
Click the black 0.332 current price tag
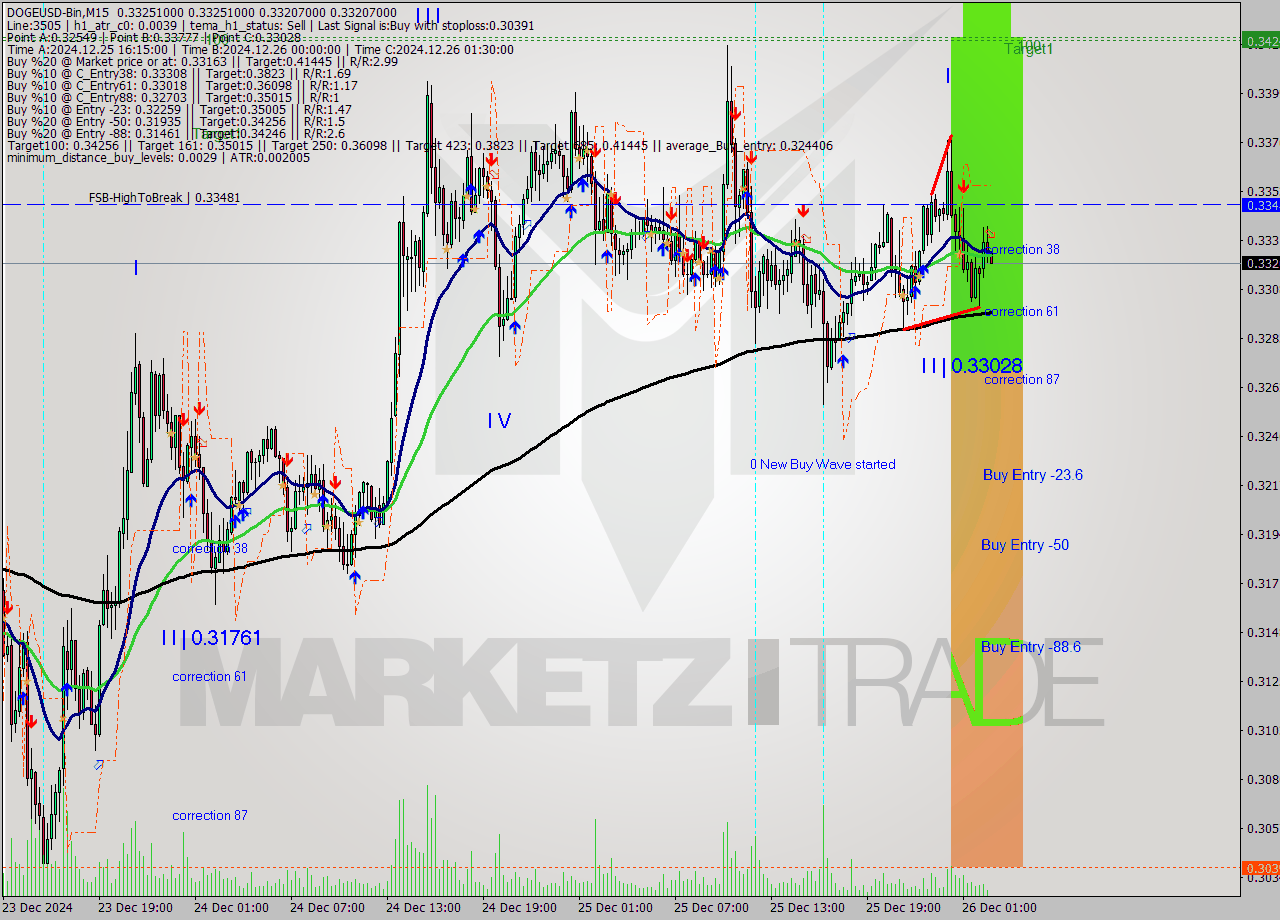(1260, 263)
